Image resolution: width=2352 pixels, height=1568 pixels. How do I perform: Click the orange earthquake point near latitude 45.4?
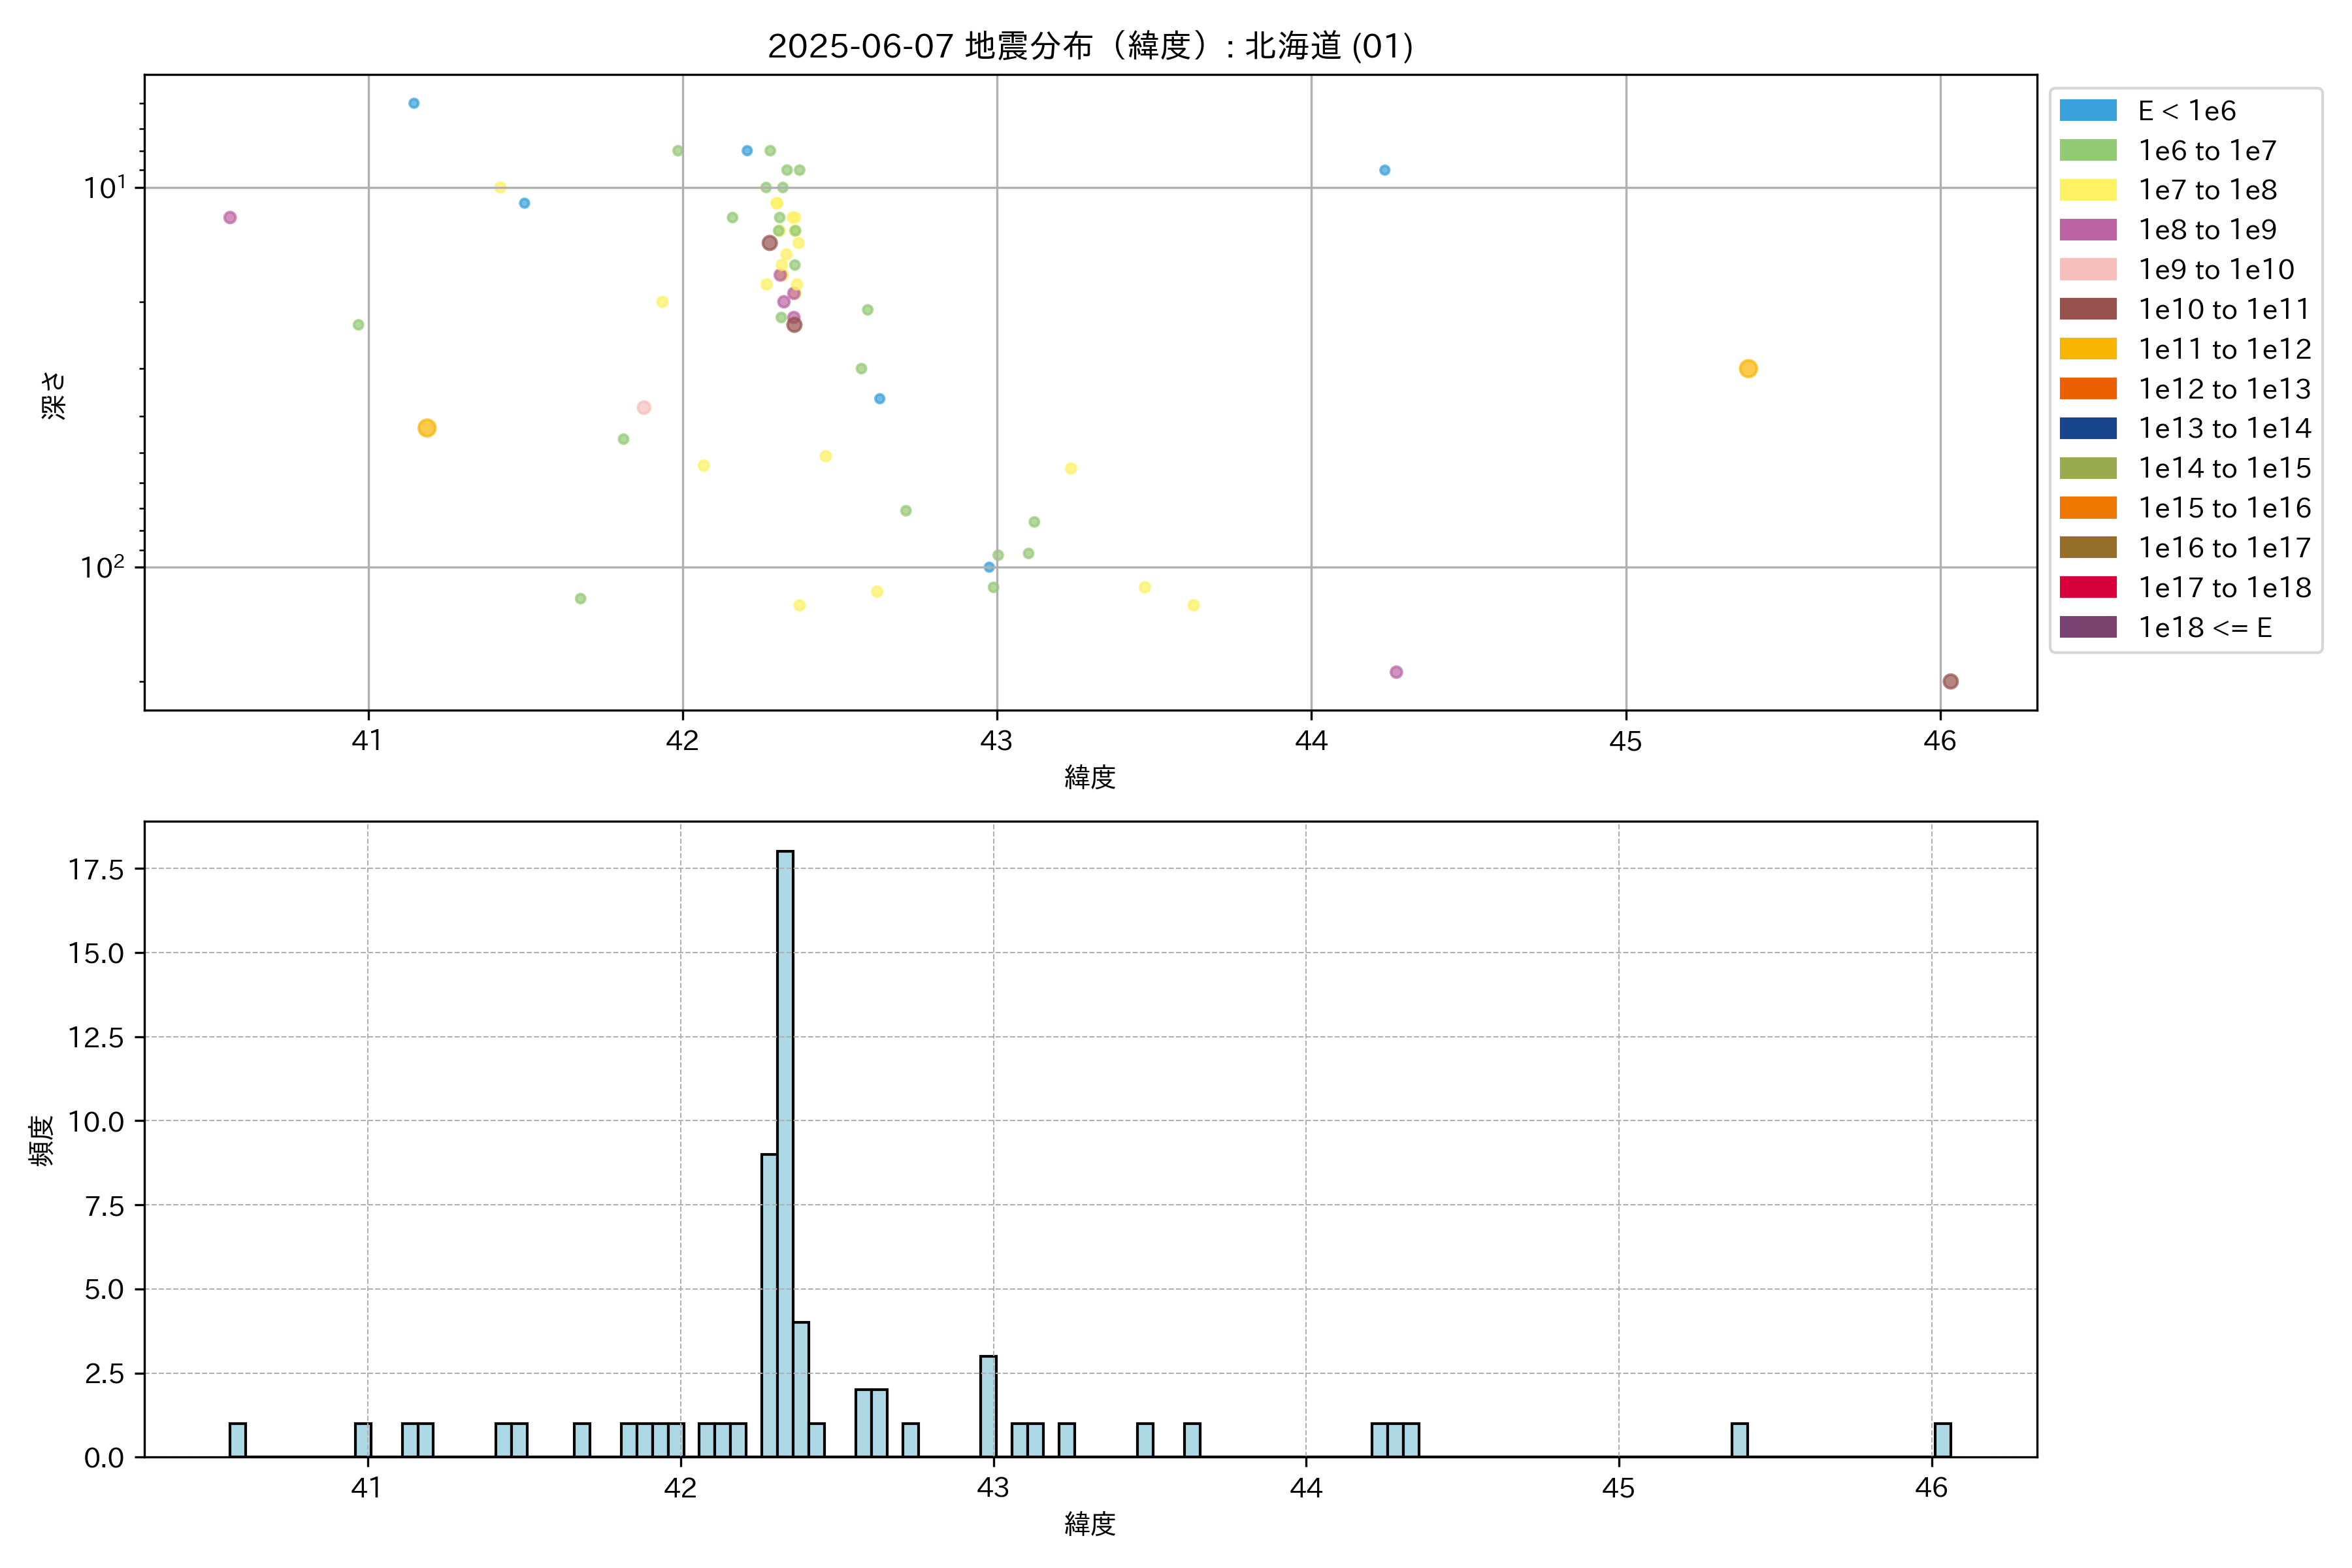click(1748, 369)
